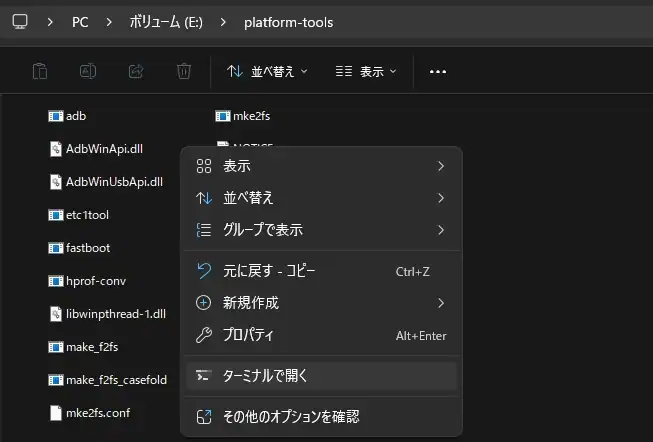Click the PC monitor icon in address bar
653x442 pixels.
click(x=20, y=21)
